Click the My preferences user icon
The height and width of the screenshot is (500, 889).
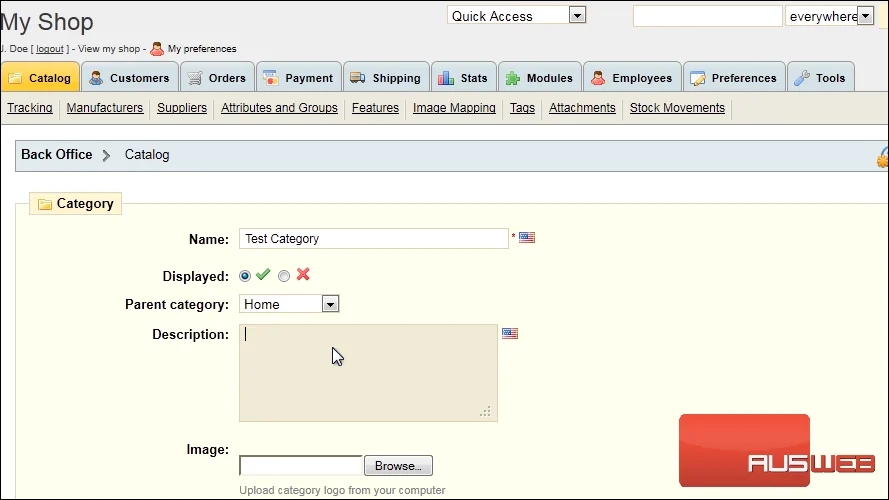tap(157, 49)
